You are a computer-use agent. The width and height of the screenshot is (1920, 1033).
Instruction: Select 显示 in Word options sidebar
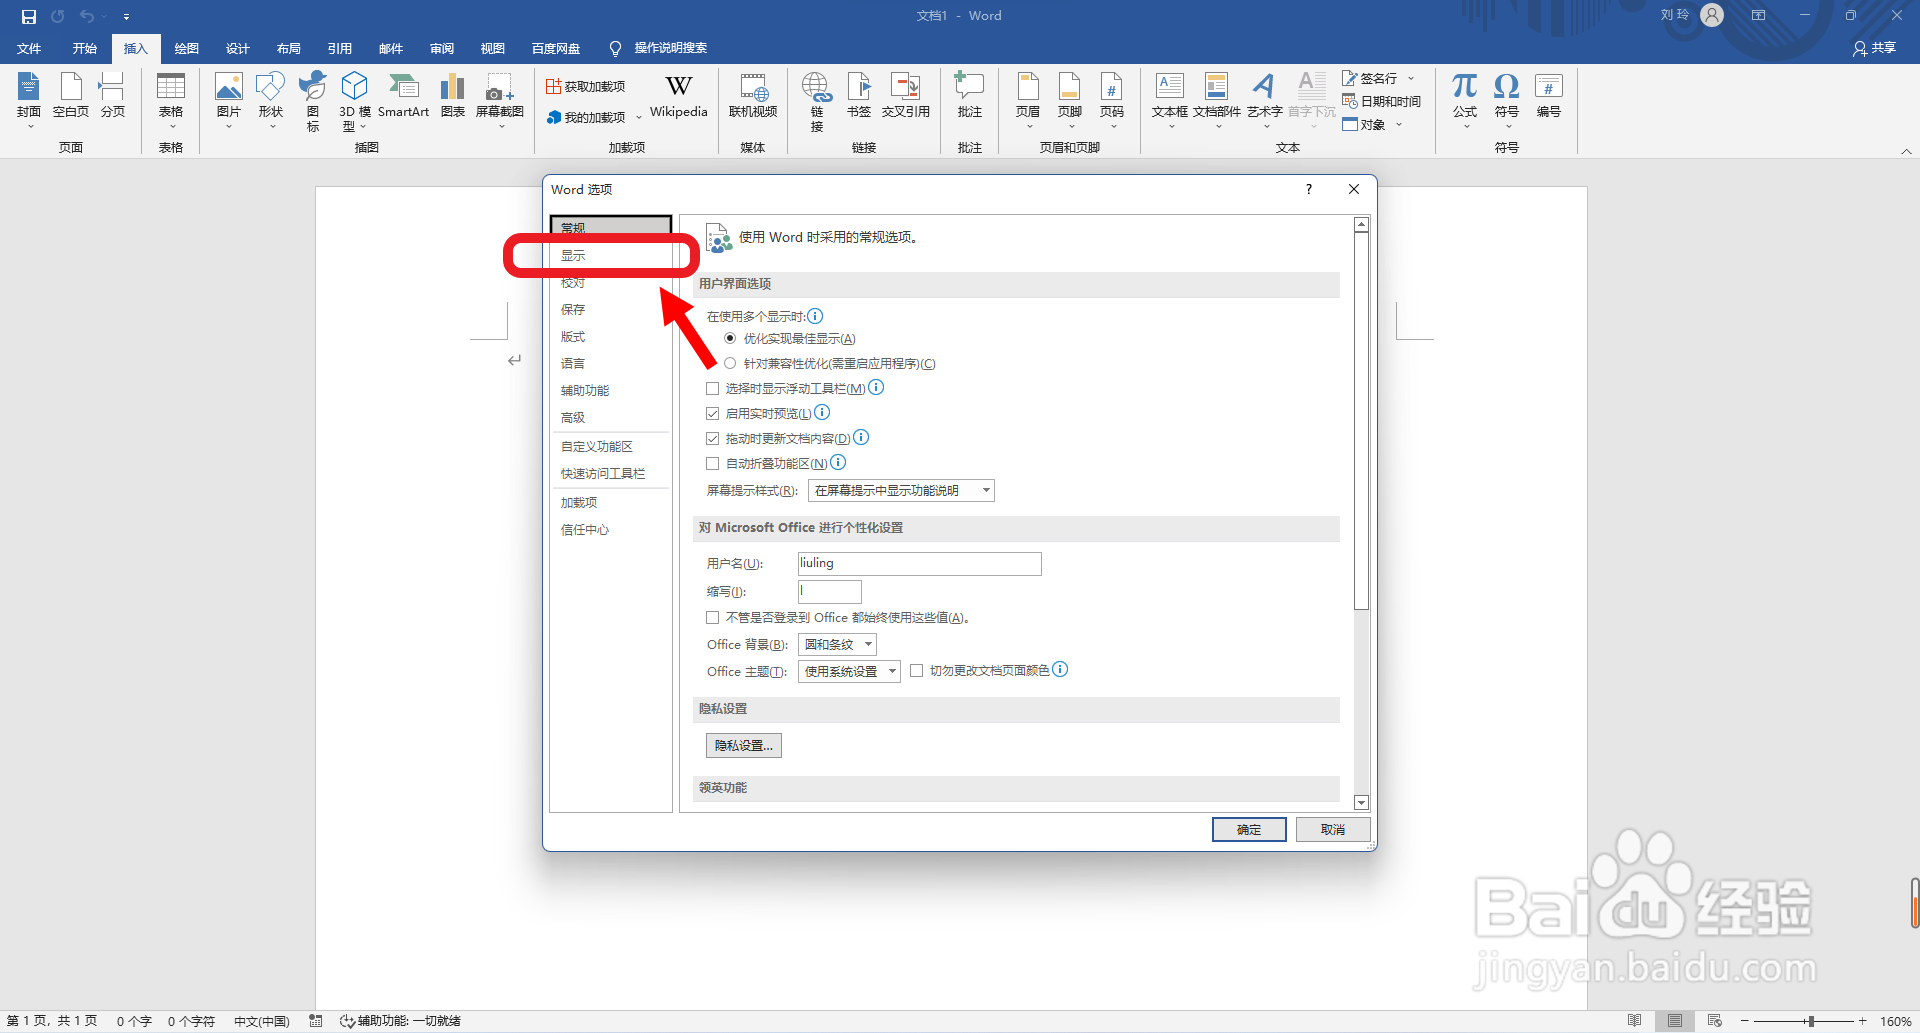pyautogui.click(x=610, y=256)
